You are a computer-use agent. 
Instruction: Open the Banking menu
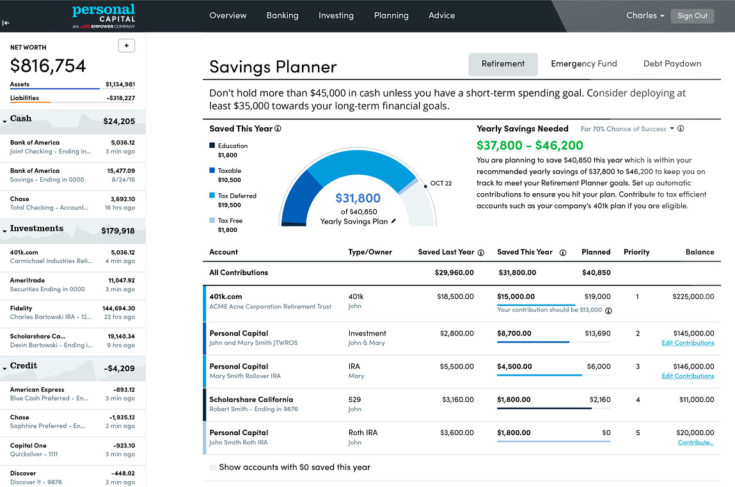[x=282, y=15]
